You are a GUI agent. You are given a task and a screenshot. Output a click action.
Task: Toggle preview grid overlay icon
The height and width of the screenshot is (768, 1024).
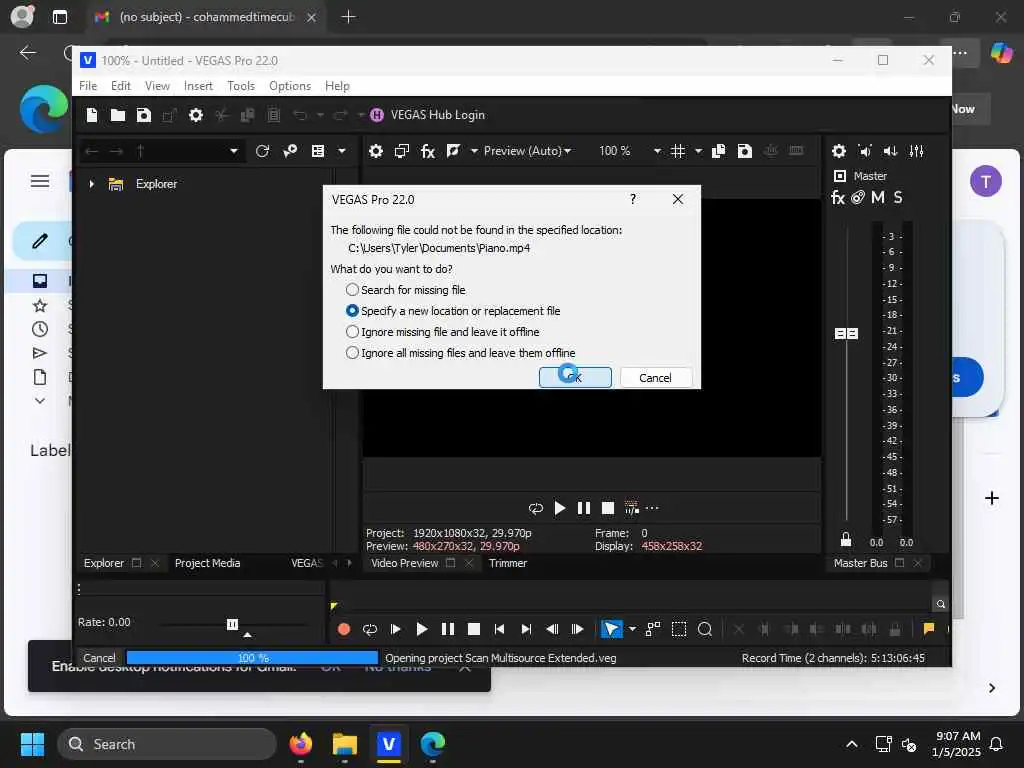678,151
